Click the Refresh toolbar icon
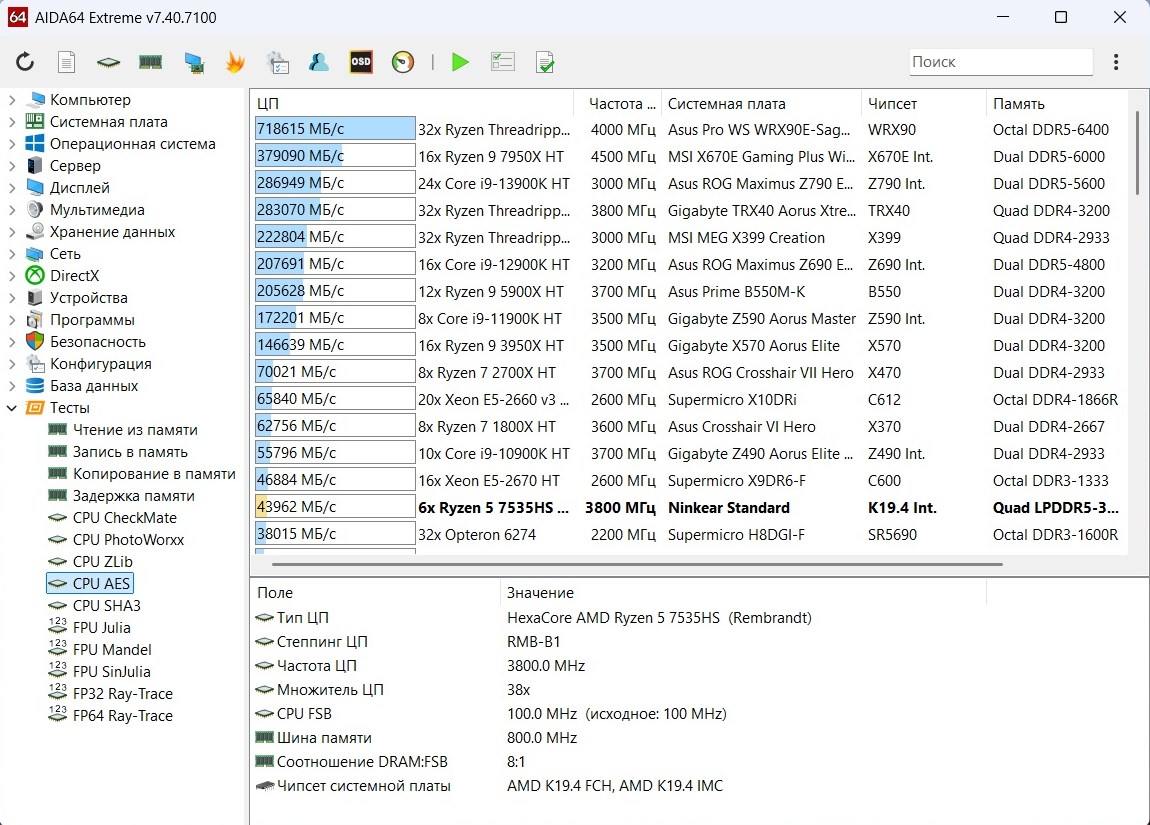This screenshot has width=1150, height=825. 25,62
